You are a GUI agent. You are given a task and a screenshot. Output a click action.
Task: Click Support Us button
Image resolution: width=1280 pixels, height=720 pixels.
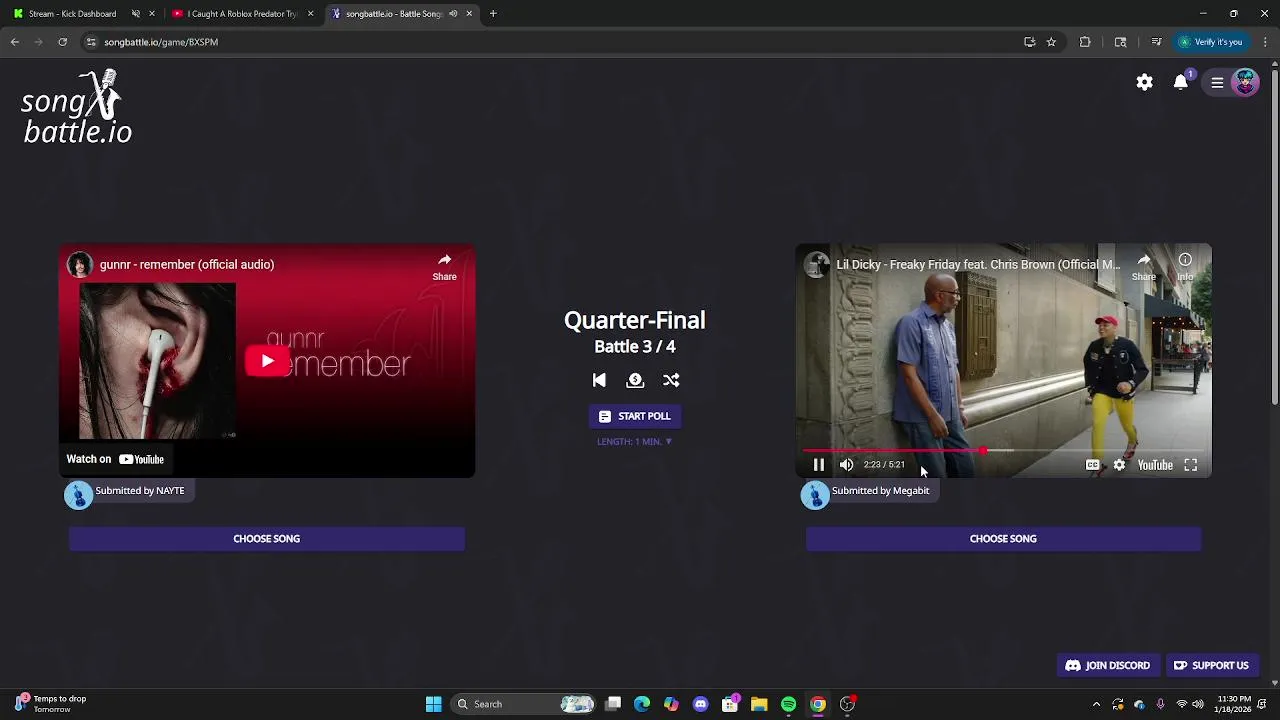[1211, 665]
